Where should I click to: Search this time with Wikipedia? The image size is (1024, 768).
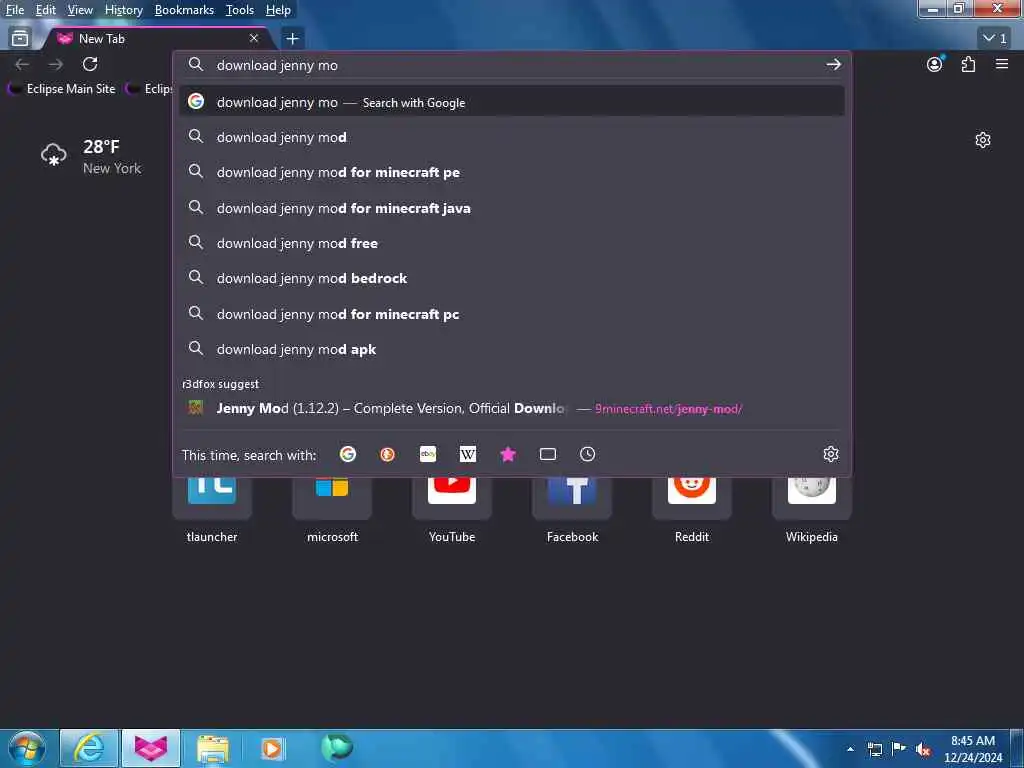468,454
